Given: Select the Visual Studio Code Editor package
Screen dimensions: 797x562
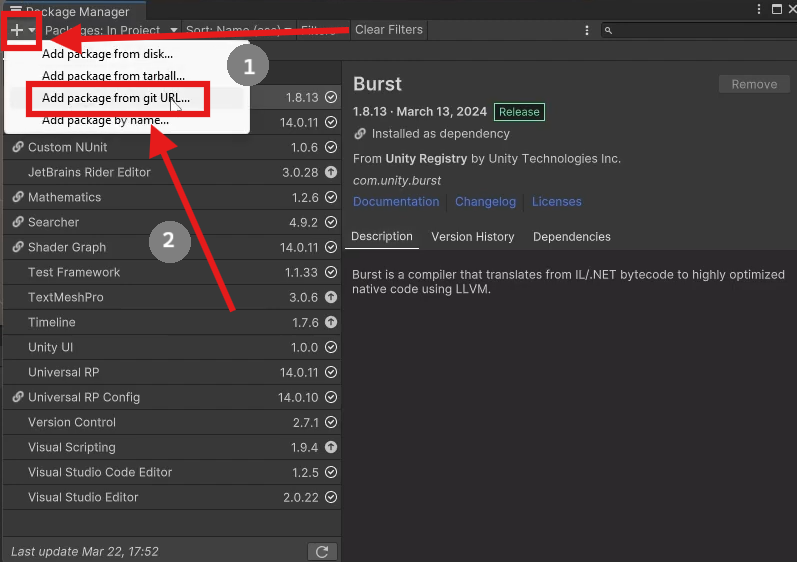Looking at the screenshot, I should click(172, 472).
